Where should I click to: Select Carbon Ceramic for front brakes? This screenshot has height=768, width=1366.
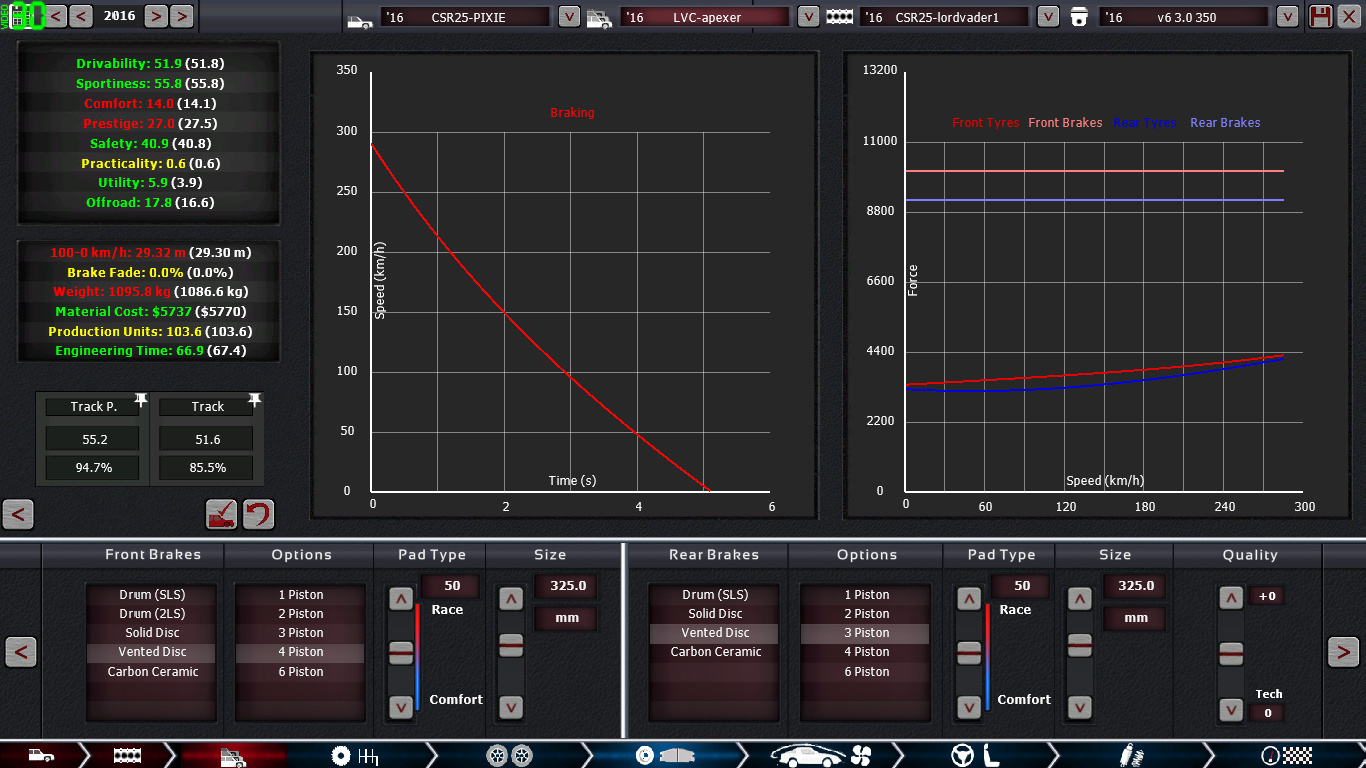tap(152, 672)
